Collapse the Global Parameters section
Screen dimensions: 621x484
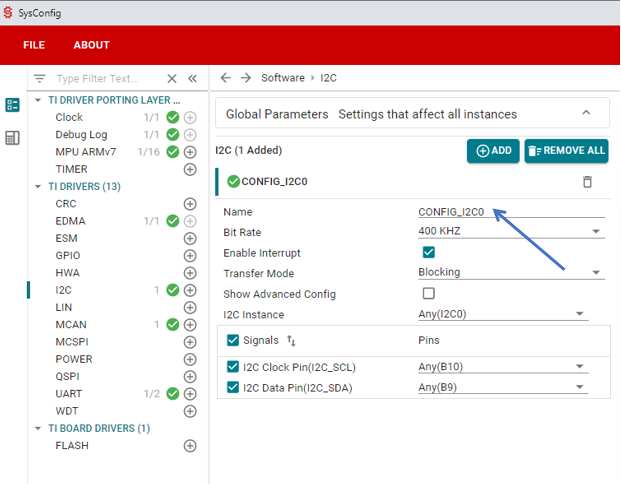pos(587,114)
